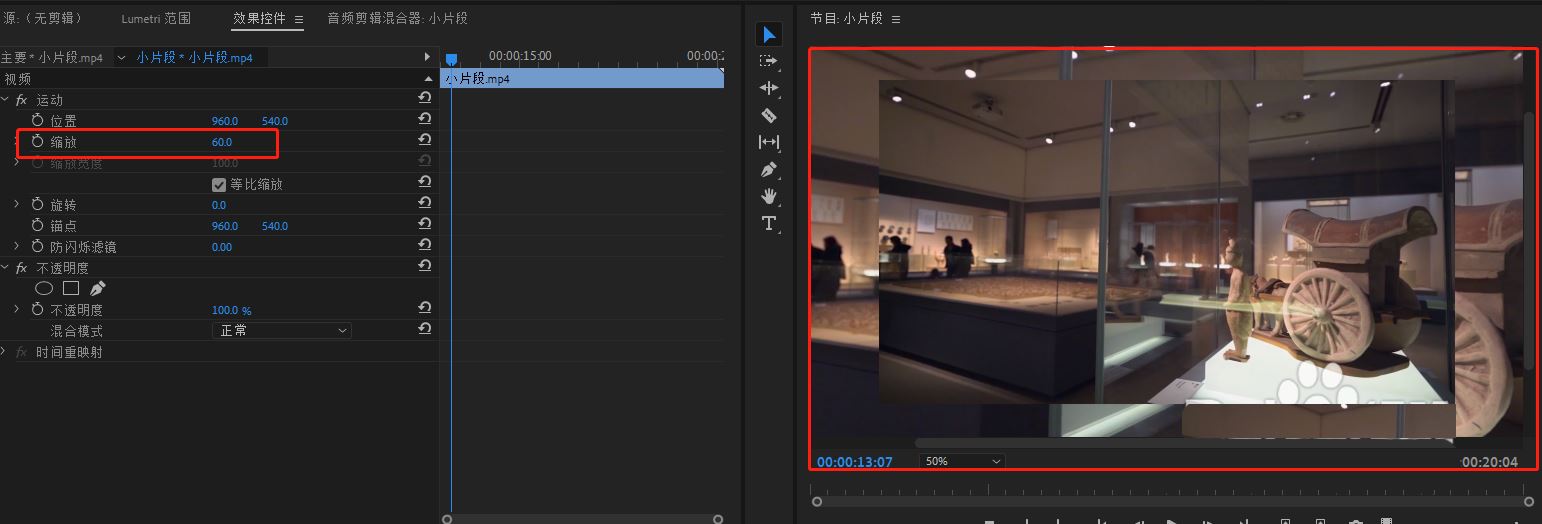Reset the 防闪烁滤镜 parameter
Image resolution: width=1542 pixels, height=524 pixels.
(x=425, y=246)
